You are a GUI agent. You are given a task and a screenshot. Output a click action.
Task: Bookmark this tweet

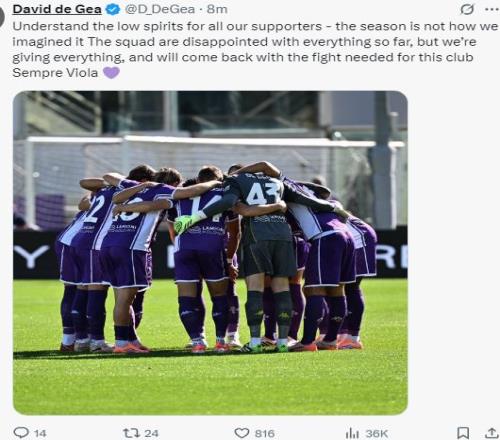click(x=463, y=433)
